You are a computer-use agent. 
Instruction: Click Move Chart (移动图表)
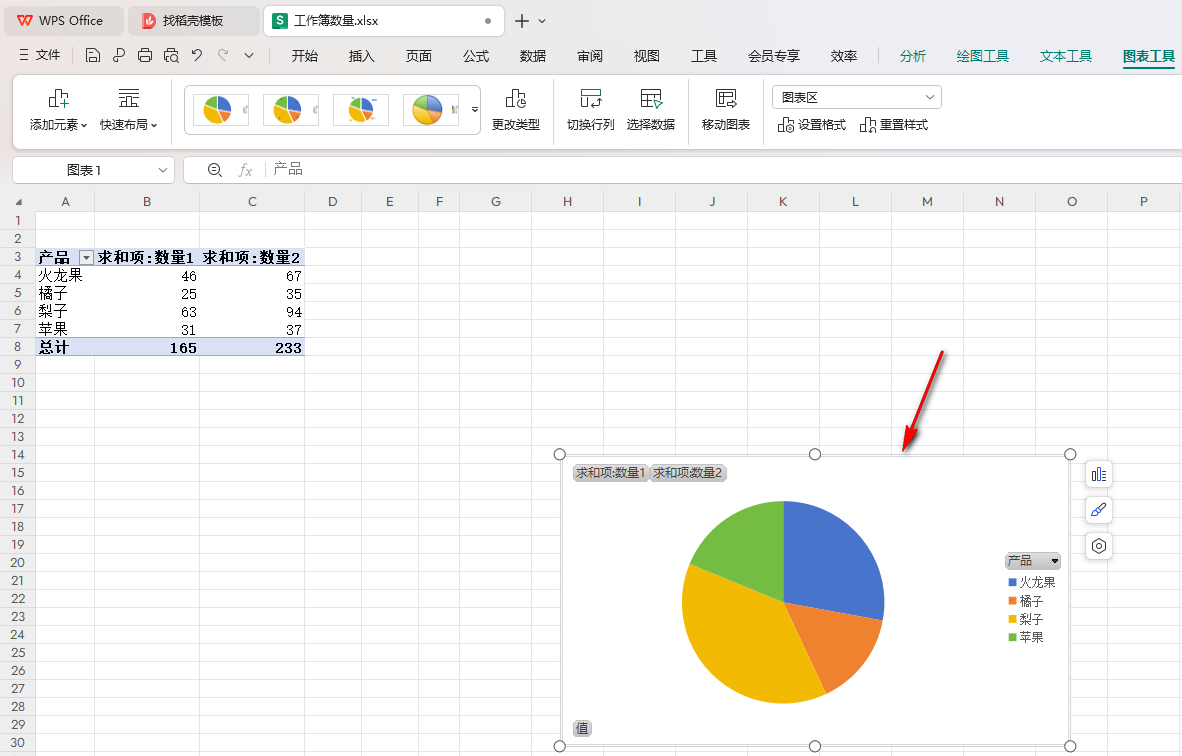pos(726,110)
